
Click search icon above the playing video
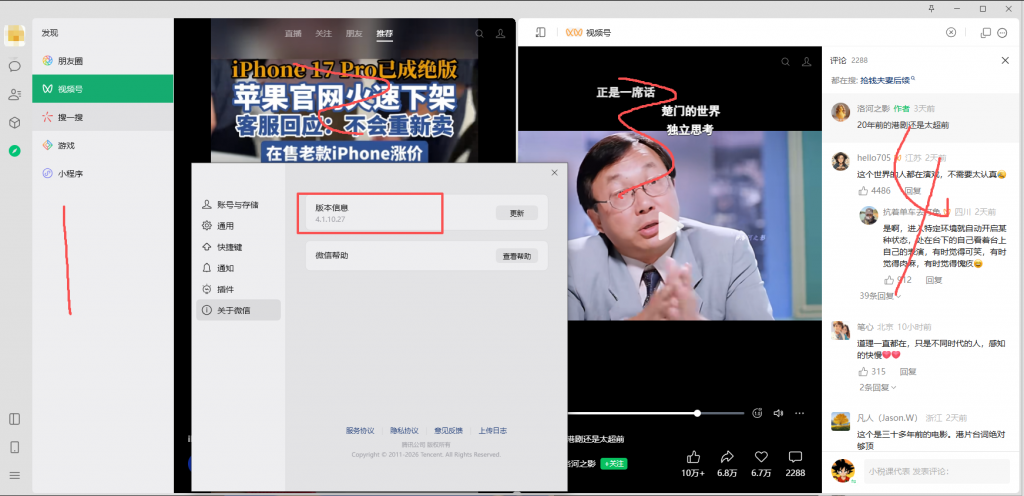(786, 61)
